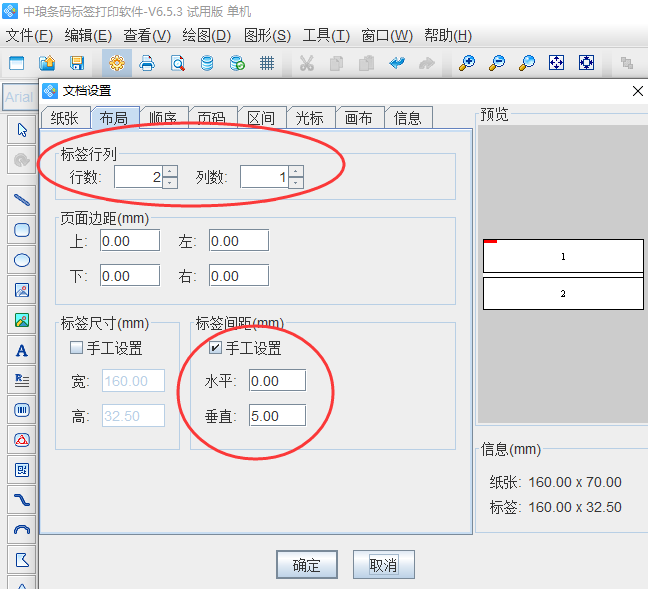Click the zoom in magnifier icon
The image size is (648, 589).
[467, 63]
